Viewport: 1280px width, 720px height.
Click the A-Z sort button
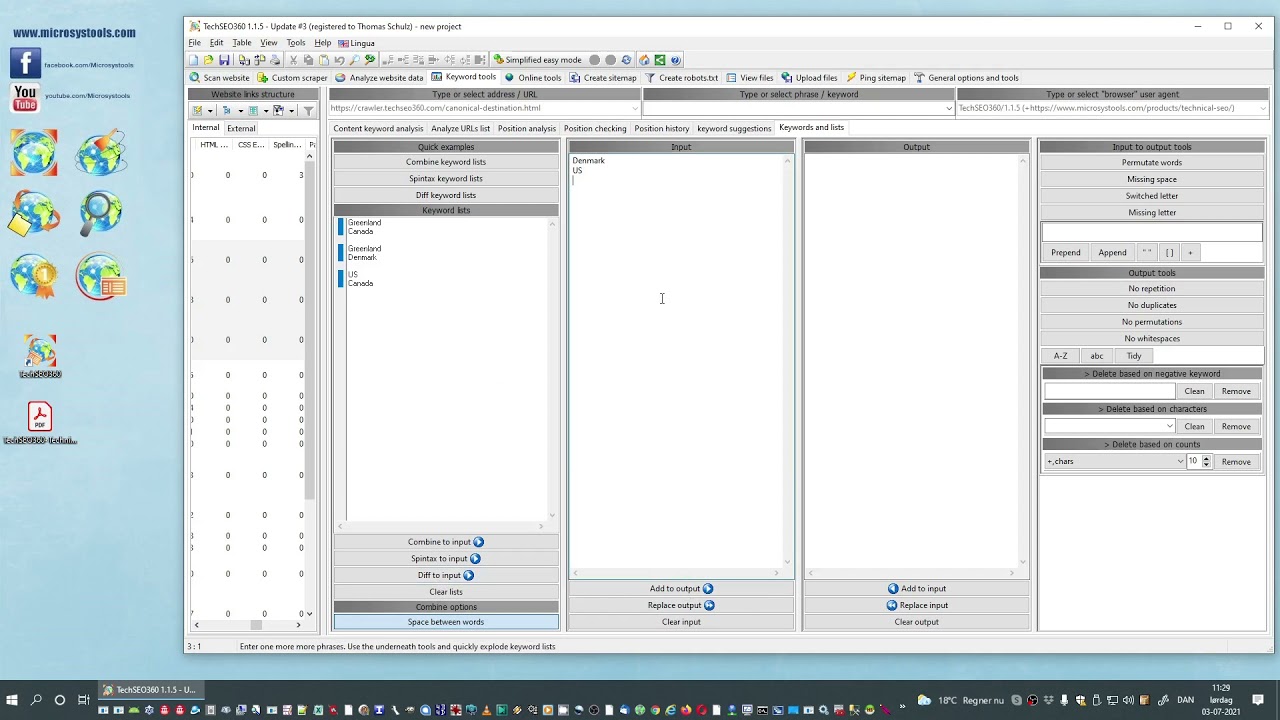(1060, 356)
